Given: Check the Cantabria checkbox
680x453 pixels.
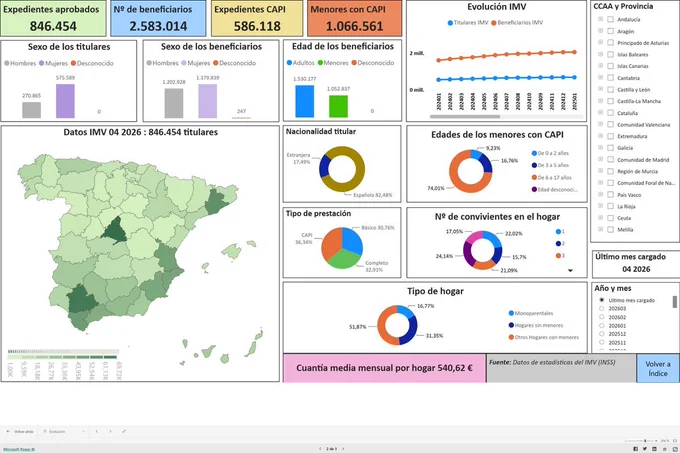Looking at the screenshot, I should (x=611, y=78).
